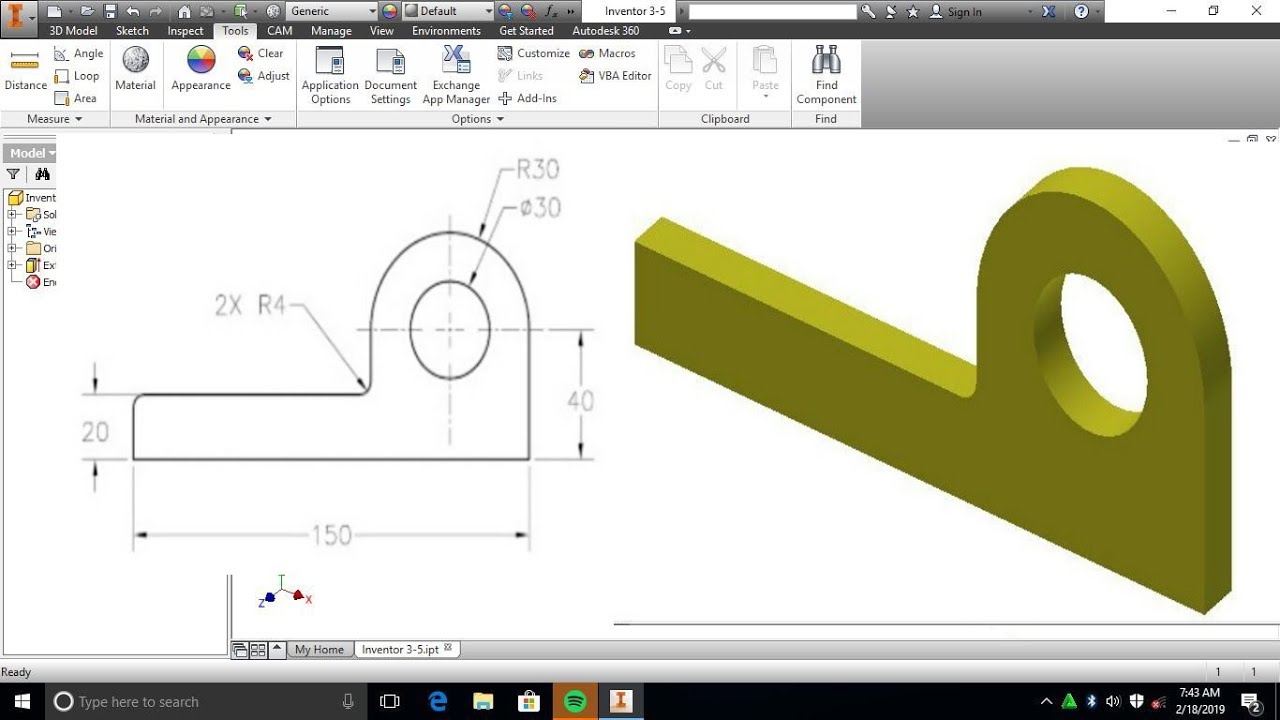Switch to the Sketch ribbon tab
The height and width of the screenshot is (720, 1280).
(x=132, y=31)
